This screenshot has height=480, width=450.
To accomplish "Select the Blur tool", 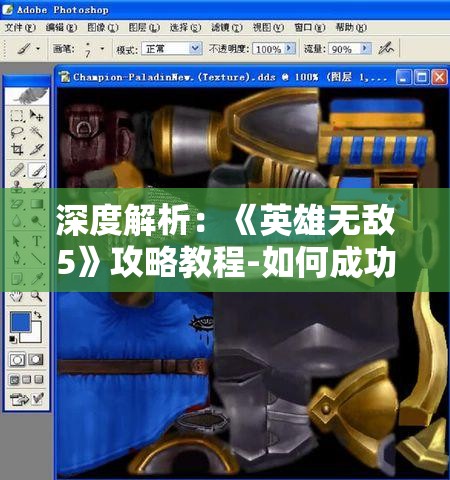I will click(17, 220).
